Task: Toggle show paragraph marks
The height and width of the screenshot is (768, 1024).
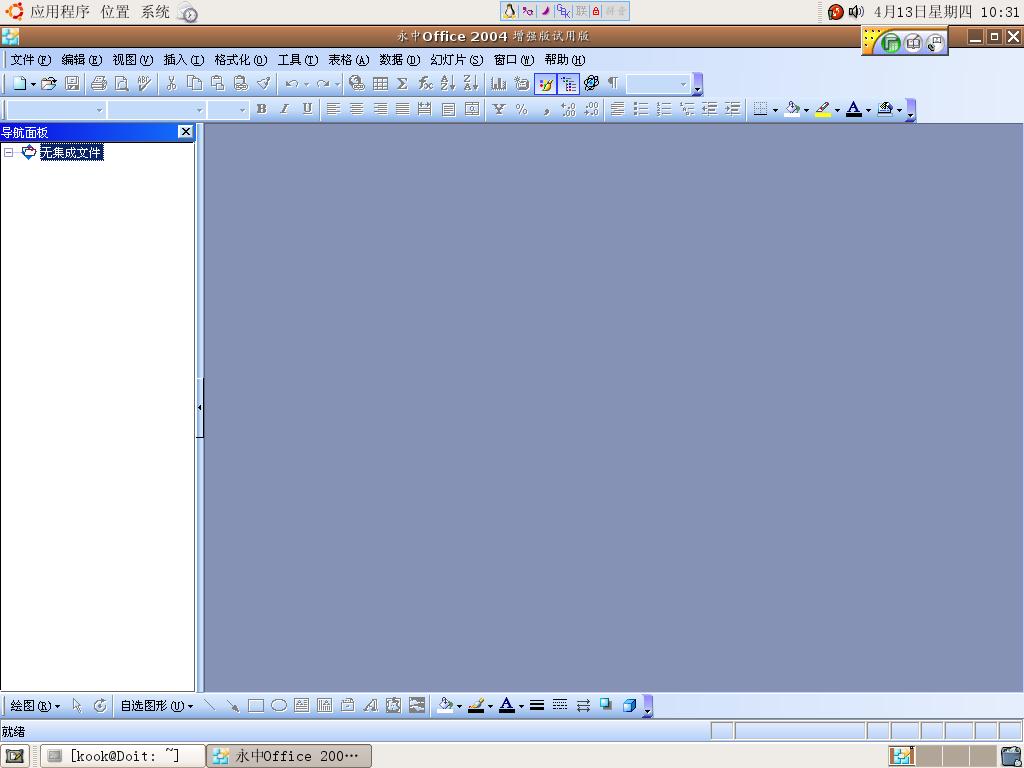Action: [613, 84]
